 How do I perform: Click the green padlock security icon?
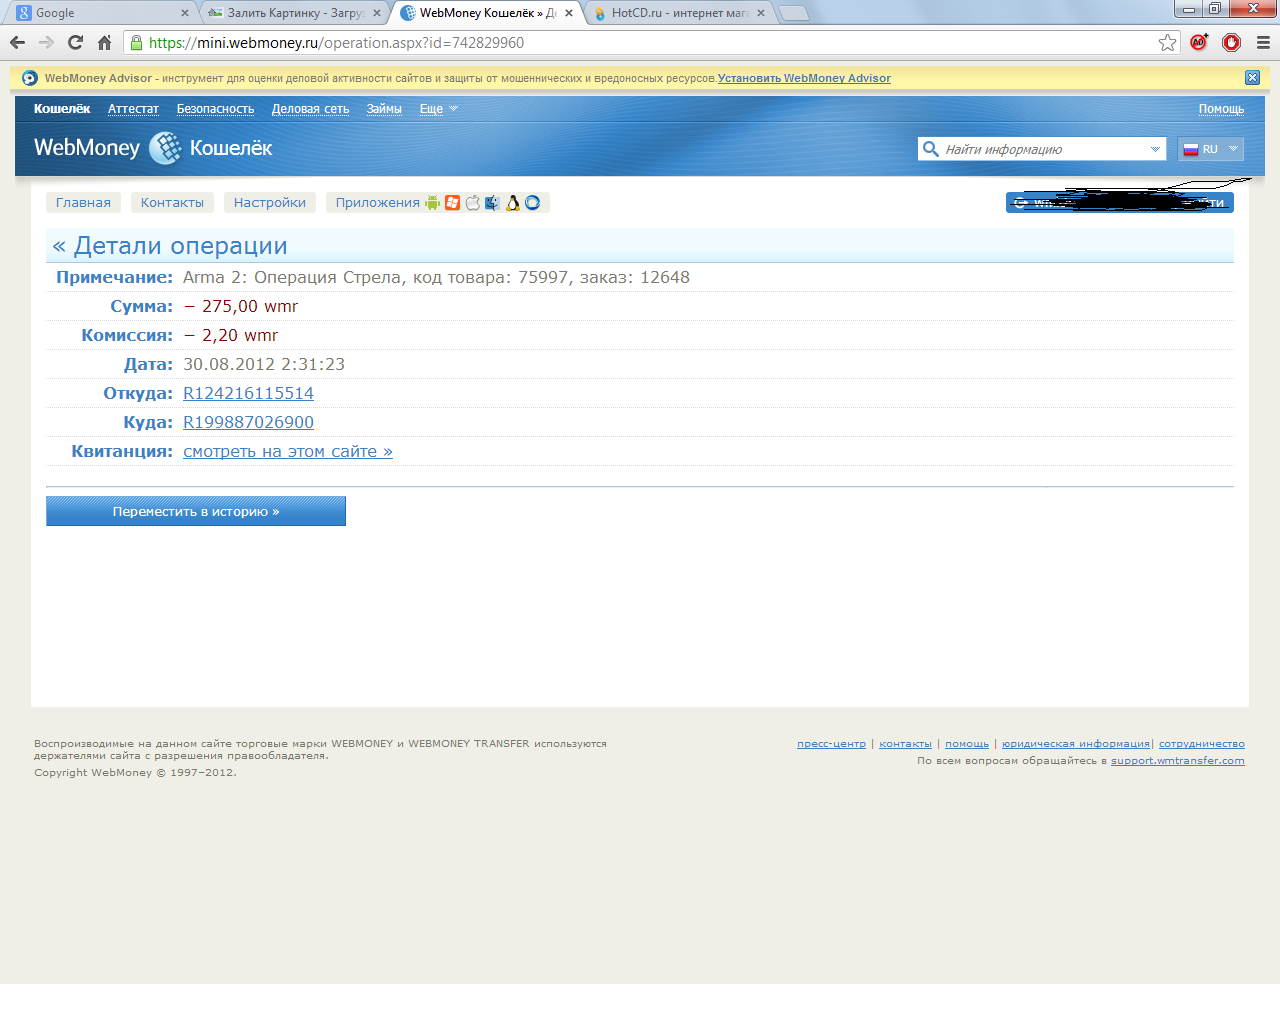coord(137,42)
